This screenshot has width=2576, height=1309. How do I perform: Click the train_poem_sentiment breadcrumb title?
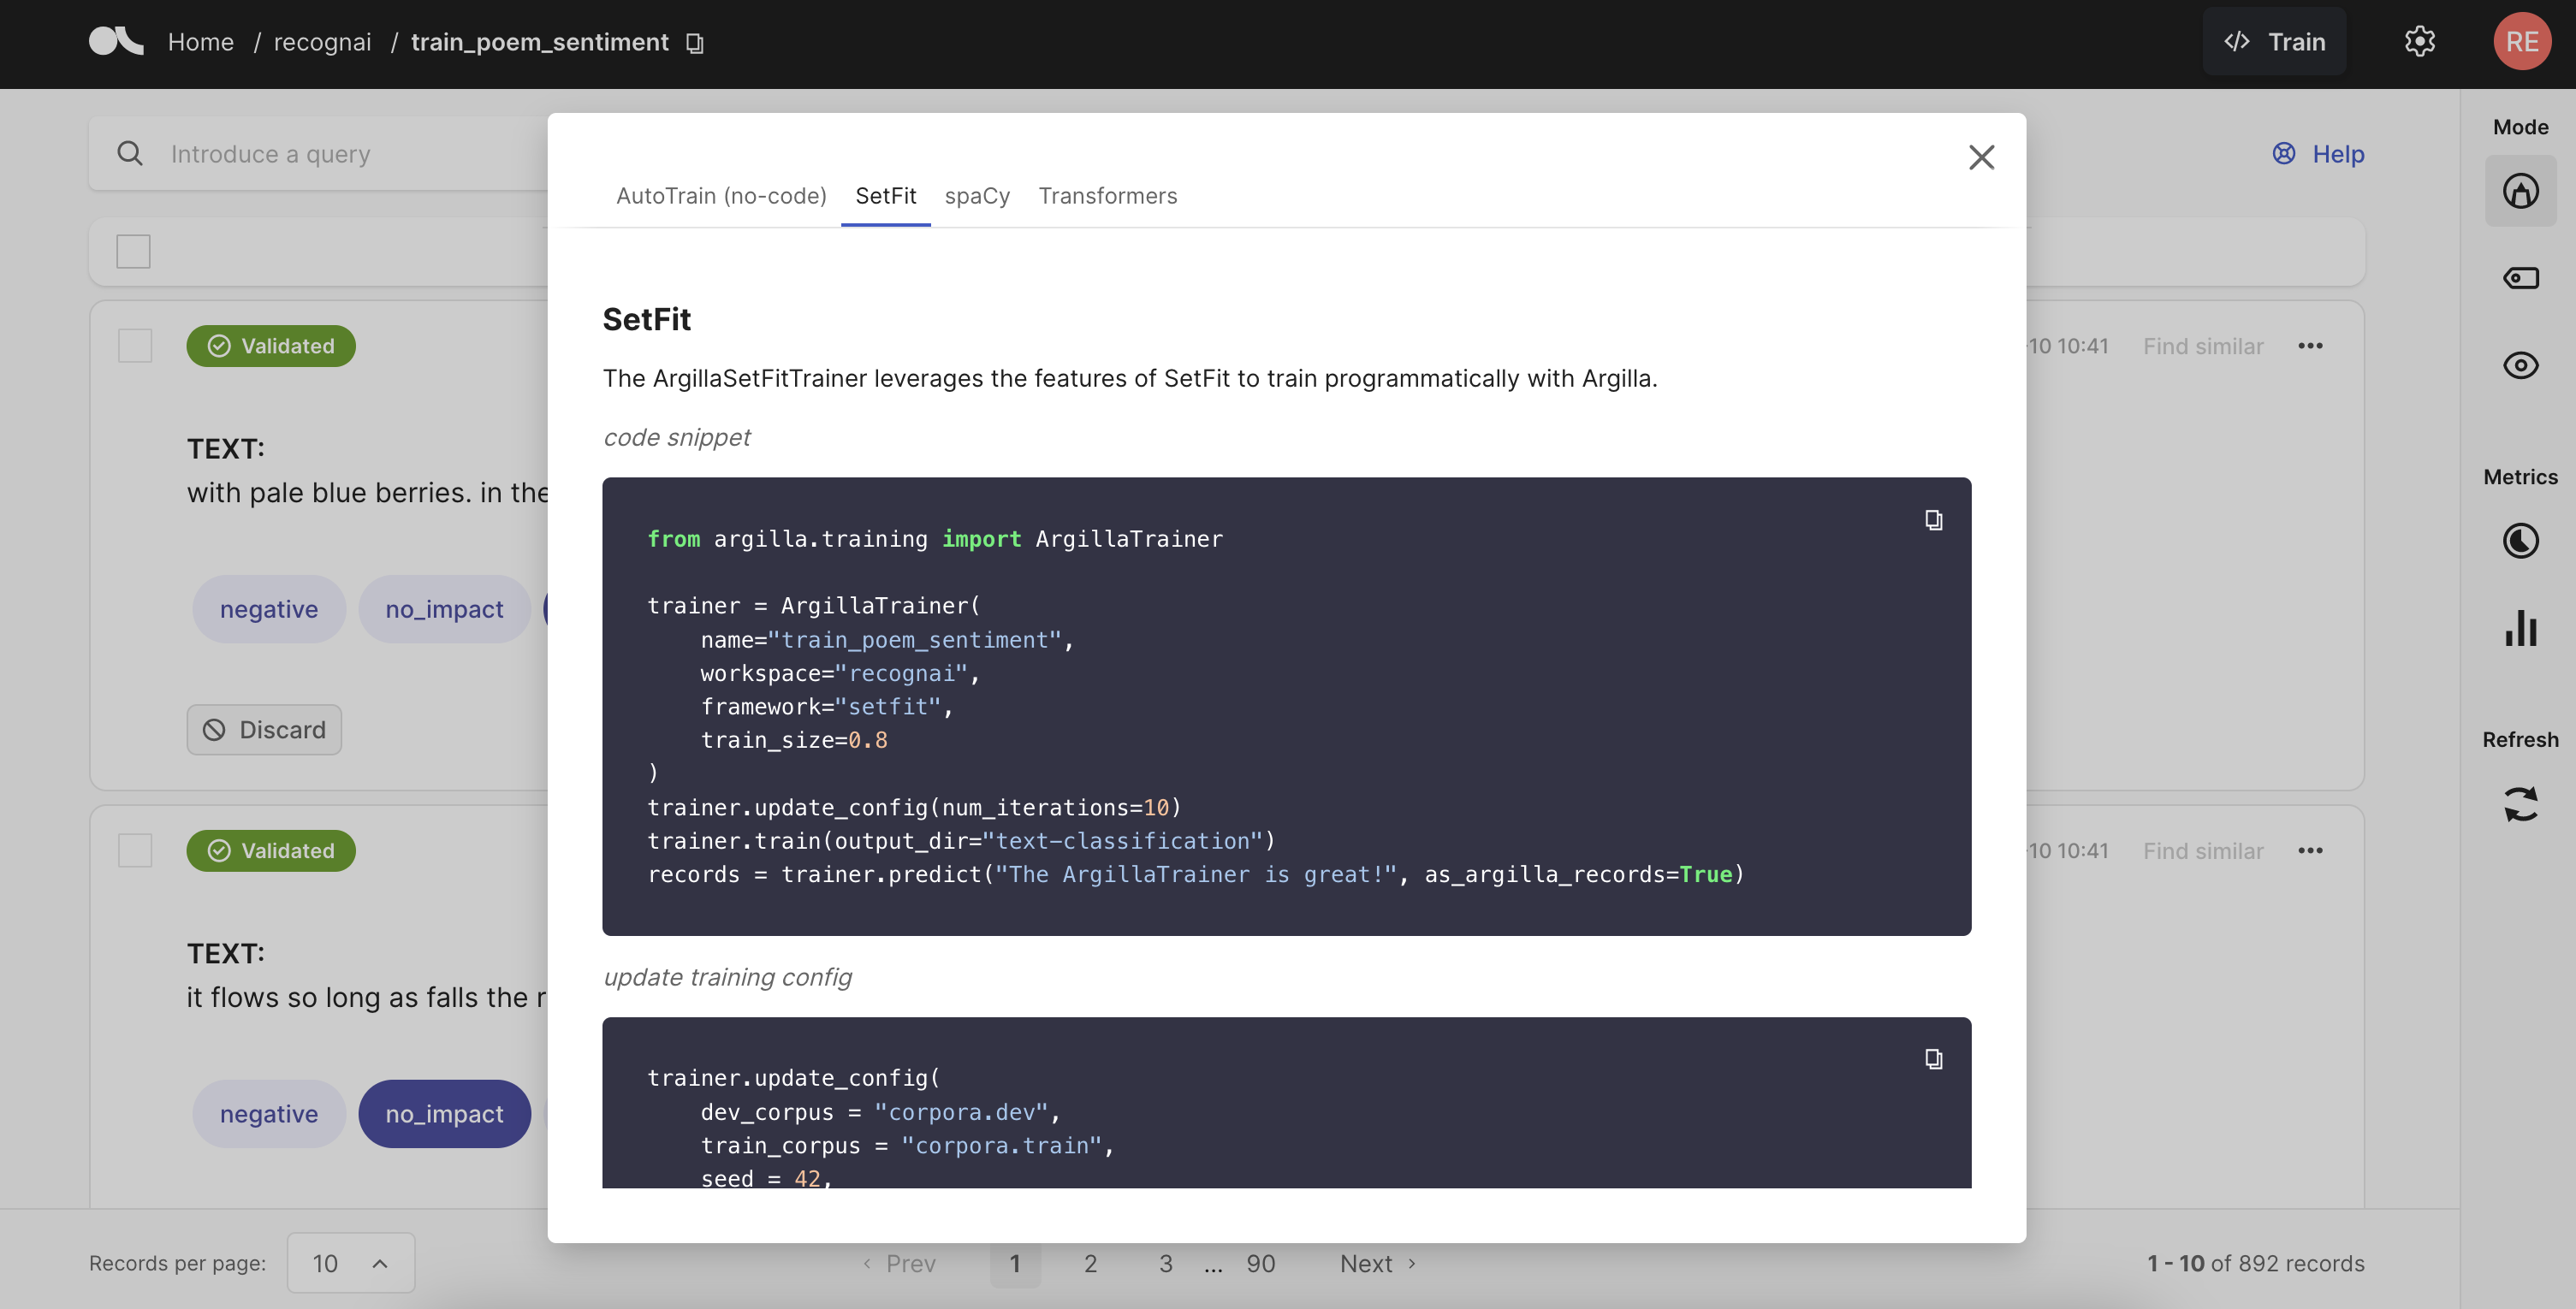[540, 42]
